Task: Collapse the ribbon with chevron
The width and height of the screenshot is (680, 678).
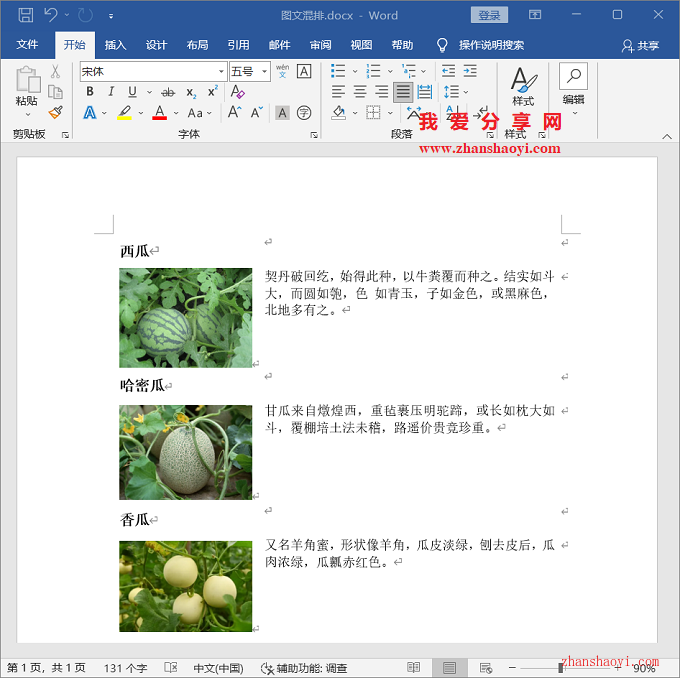Action: (667, 137)
